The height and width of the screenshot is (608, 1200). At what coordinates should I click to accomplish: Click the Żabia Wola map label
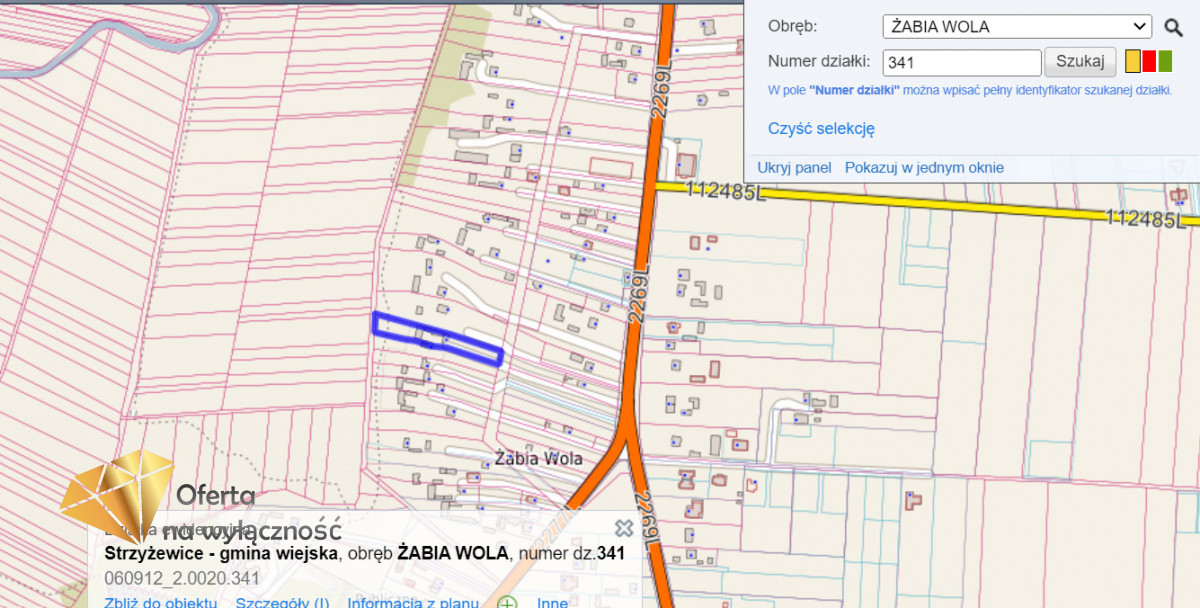click(539, 459)
